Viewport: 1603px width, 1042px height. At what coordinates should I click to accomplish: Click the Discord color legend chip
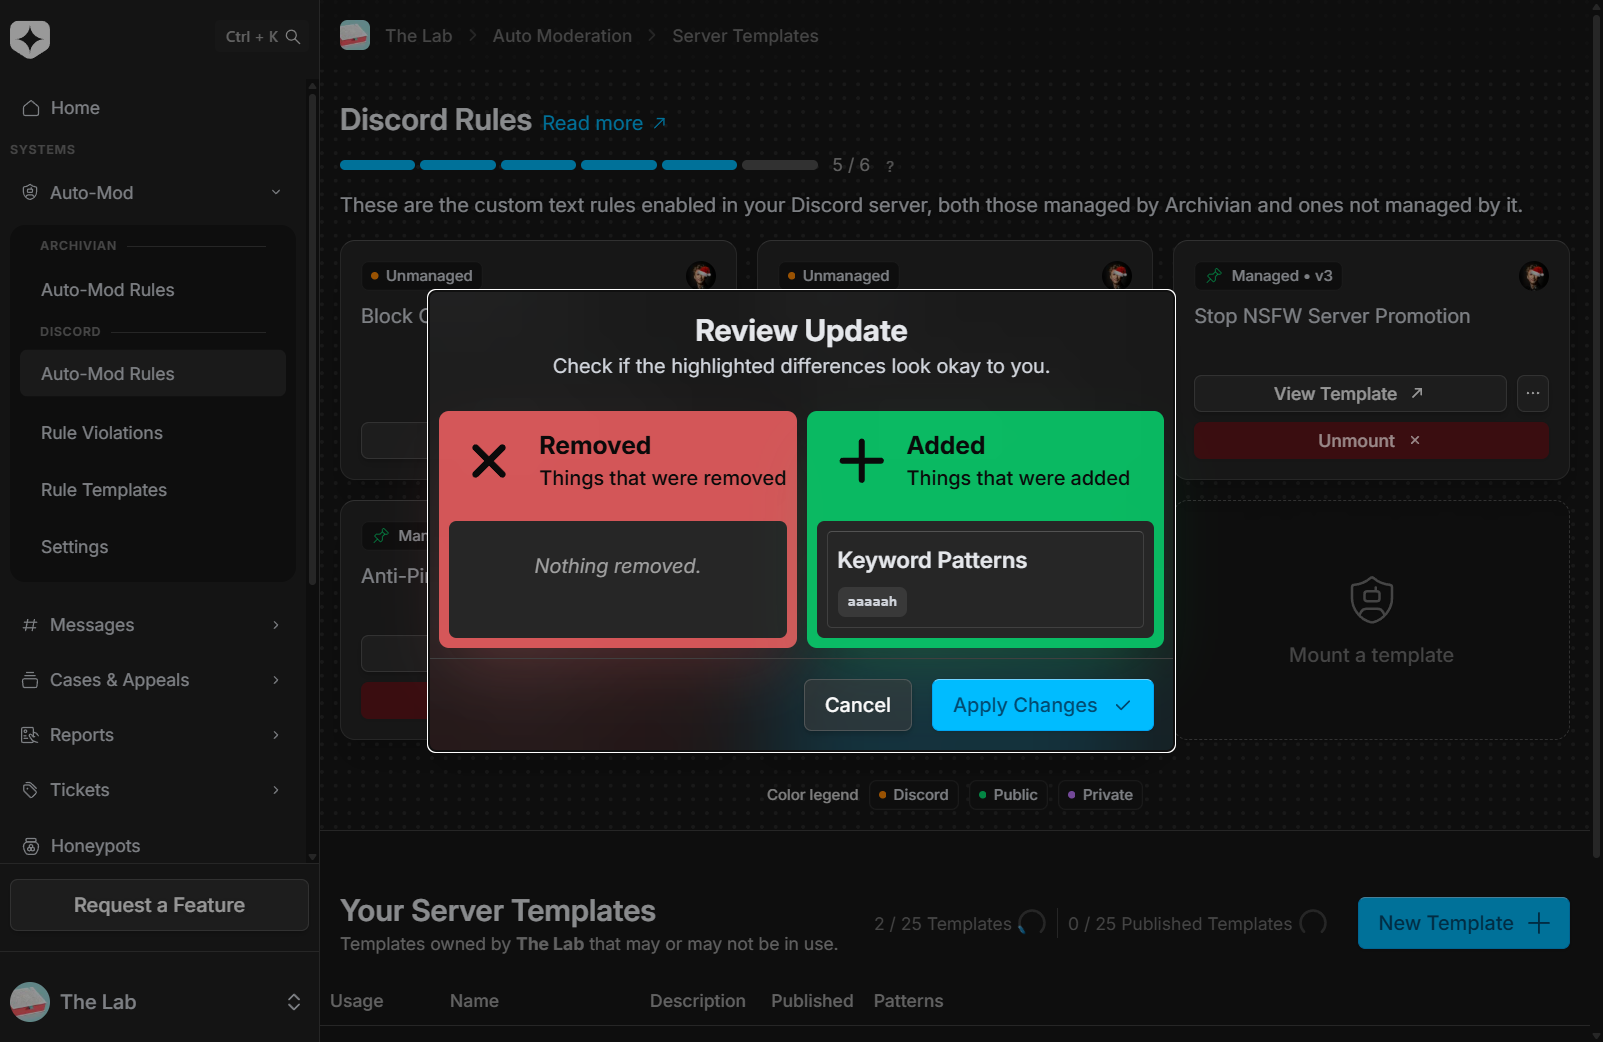[x=913, y=795]
